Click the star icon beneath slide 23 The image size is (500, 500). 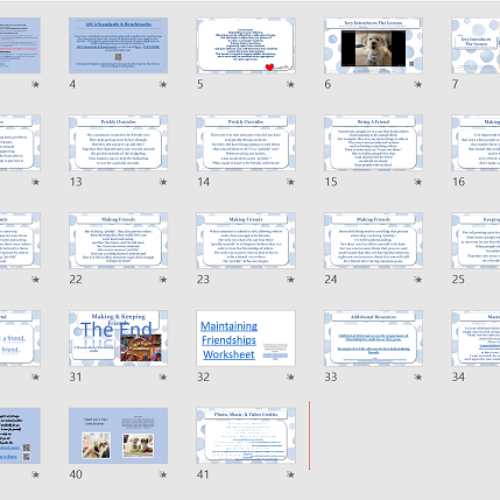point(290,279)
